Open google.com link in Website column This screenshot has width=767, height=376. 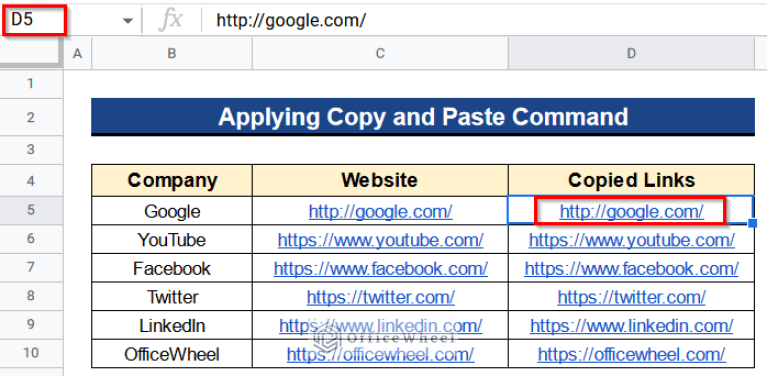(x=381, y=211)
